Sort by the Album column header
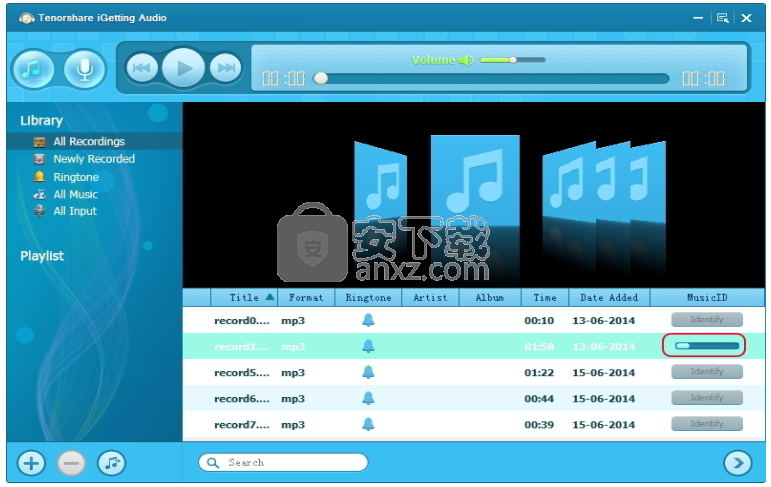This screenshot has height=487, width=771. pos(490,298)
